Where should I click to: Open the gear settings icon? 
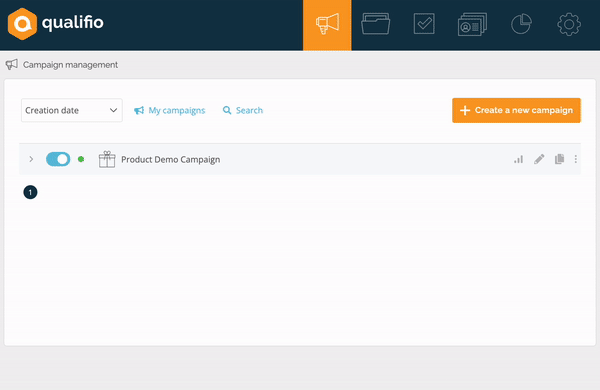click(569, 24)
